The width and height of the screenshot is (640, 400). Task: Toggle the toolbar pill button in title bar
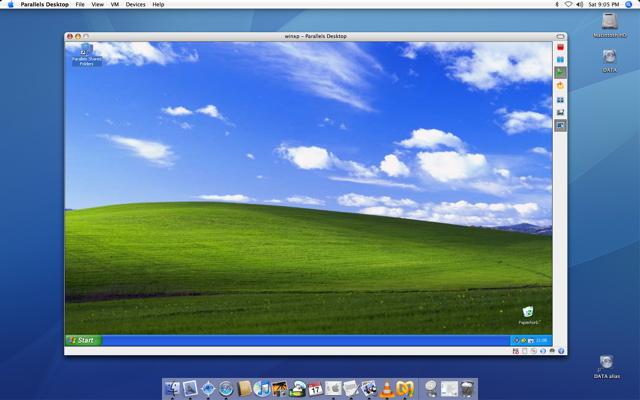click(560, 36)
